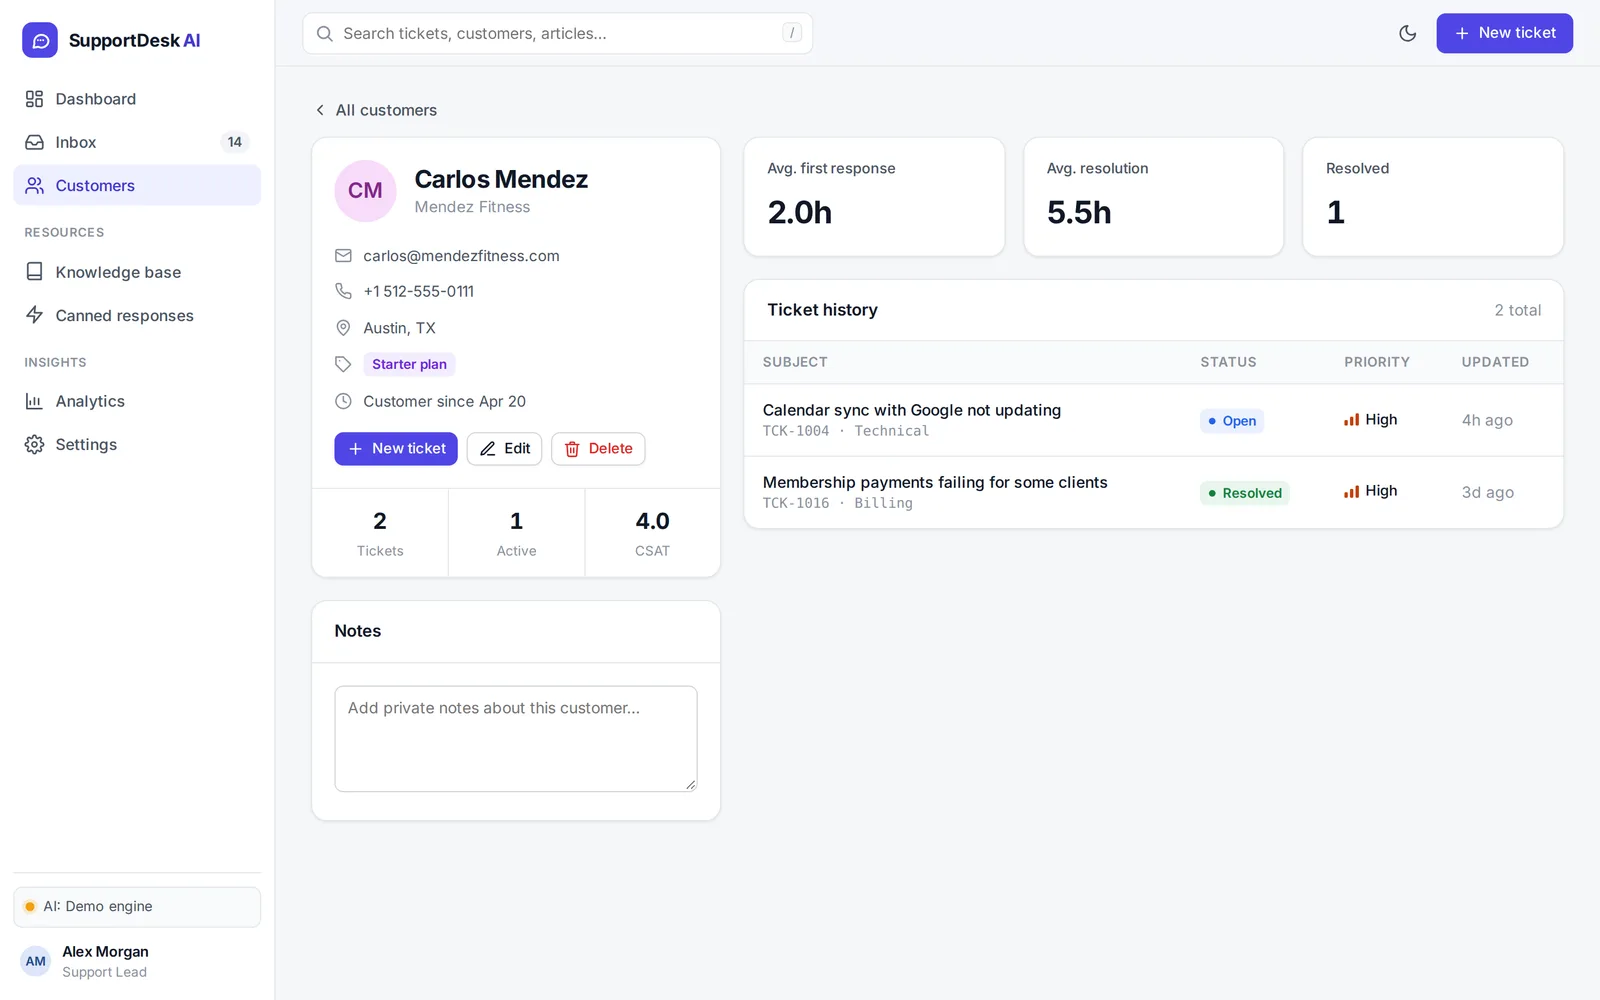Click High priority icon on TCK-1004 row
The image size is (1600, 1000).
tap(1351, 420)
